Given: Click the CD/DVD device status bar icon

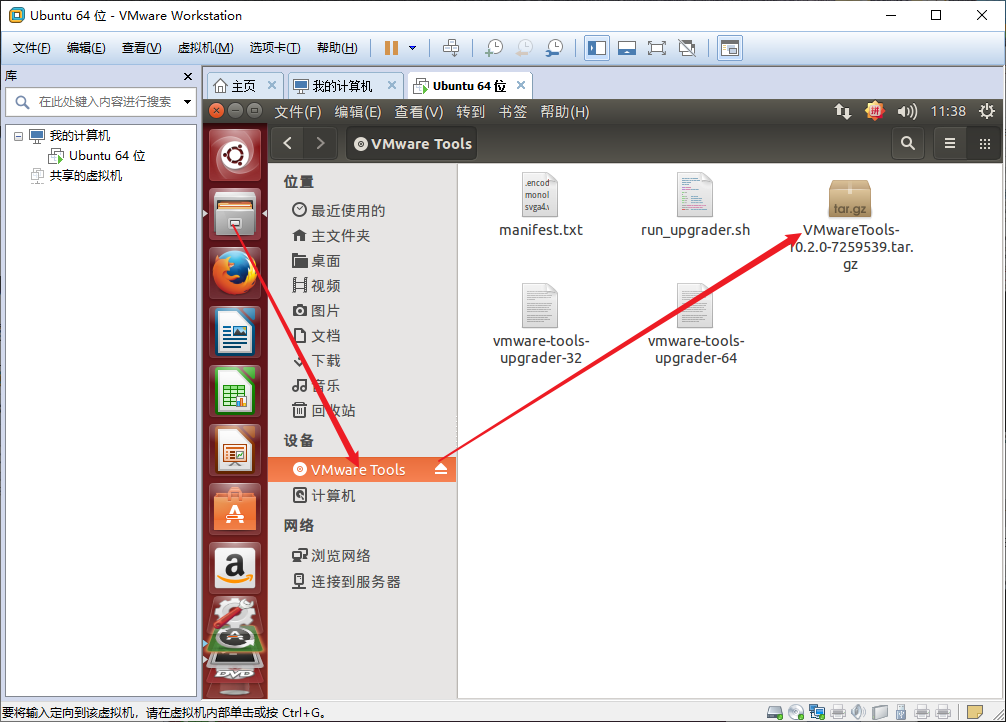Looking at the screenshot, I should pos(796,712).
